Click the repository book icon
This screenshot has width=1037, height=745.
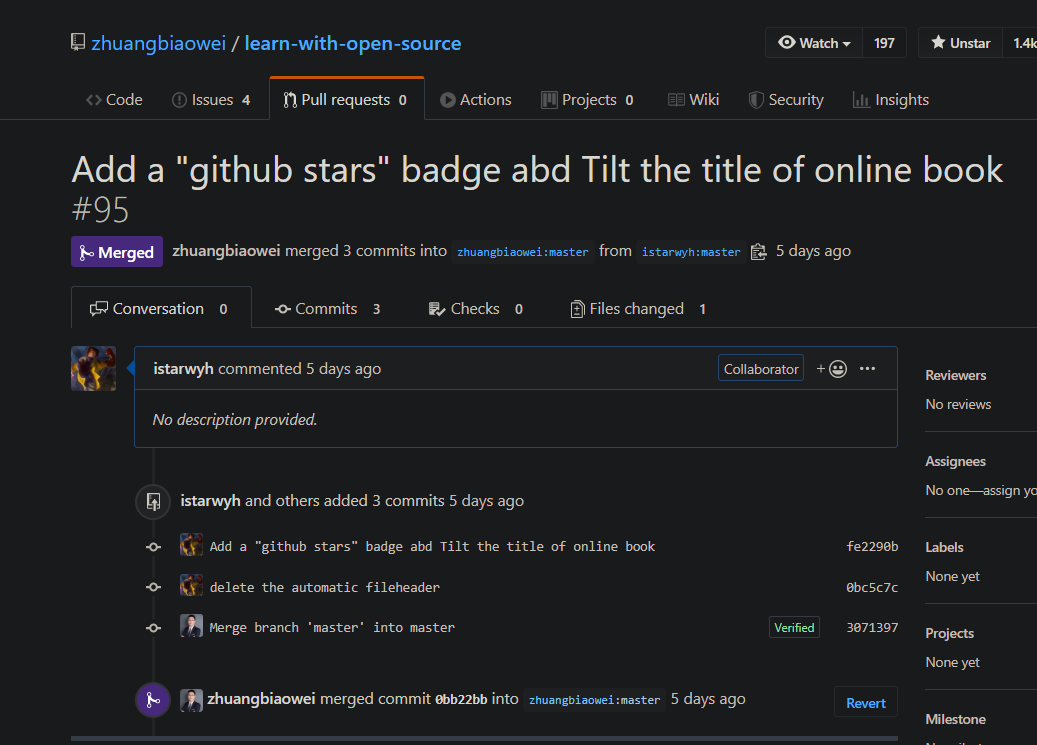78,43
